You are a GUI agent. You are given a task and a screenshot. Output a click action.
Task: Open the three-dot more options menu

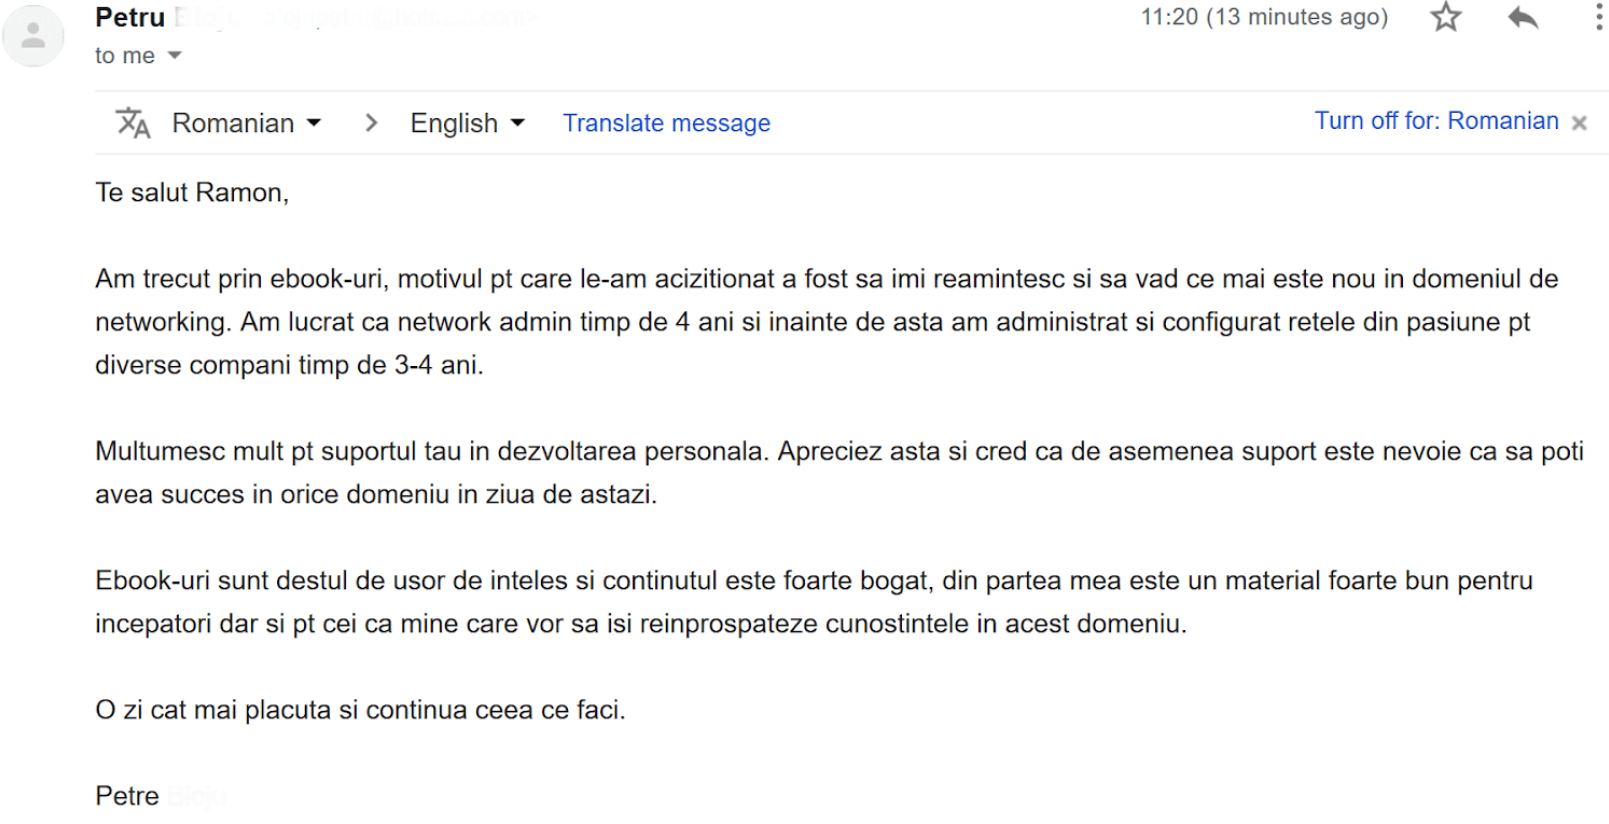1598,17
